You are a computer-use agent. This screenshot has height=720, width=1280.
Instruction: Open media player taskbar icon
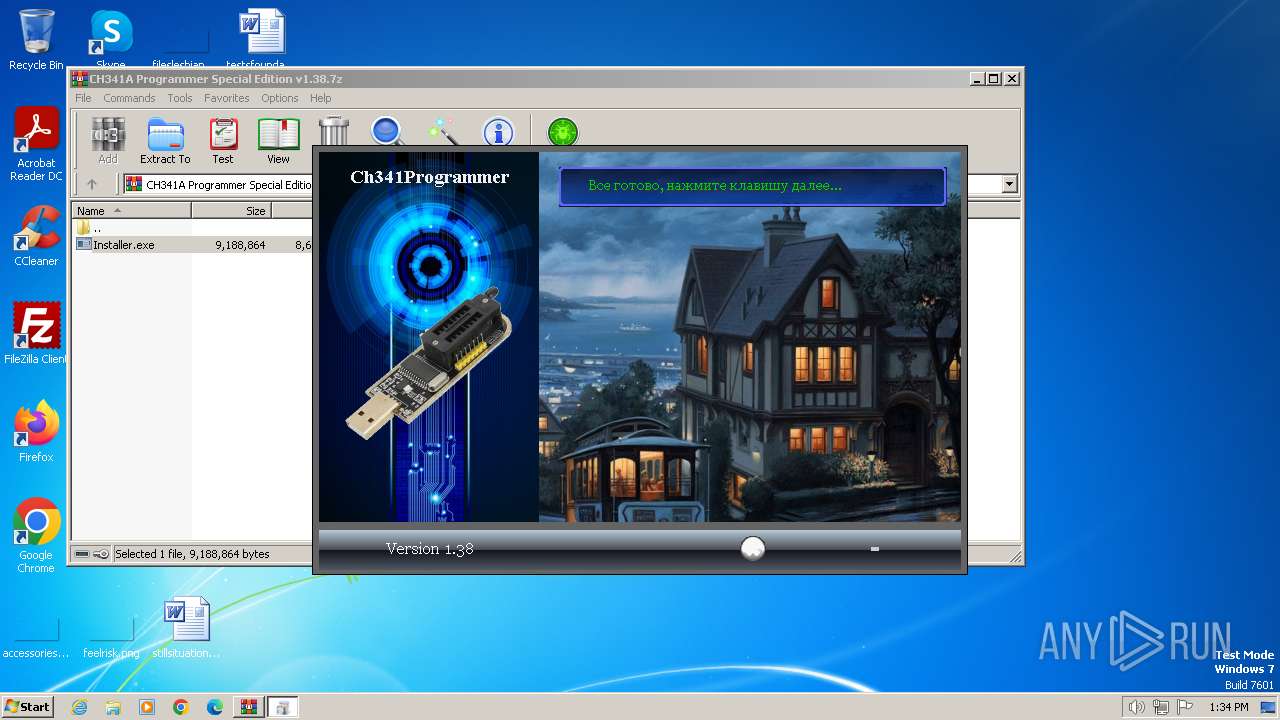pos(147,707)
